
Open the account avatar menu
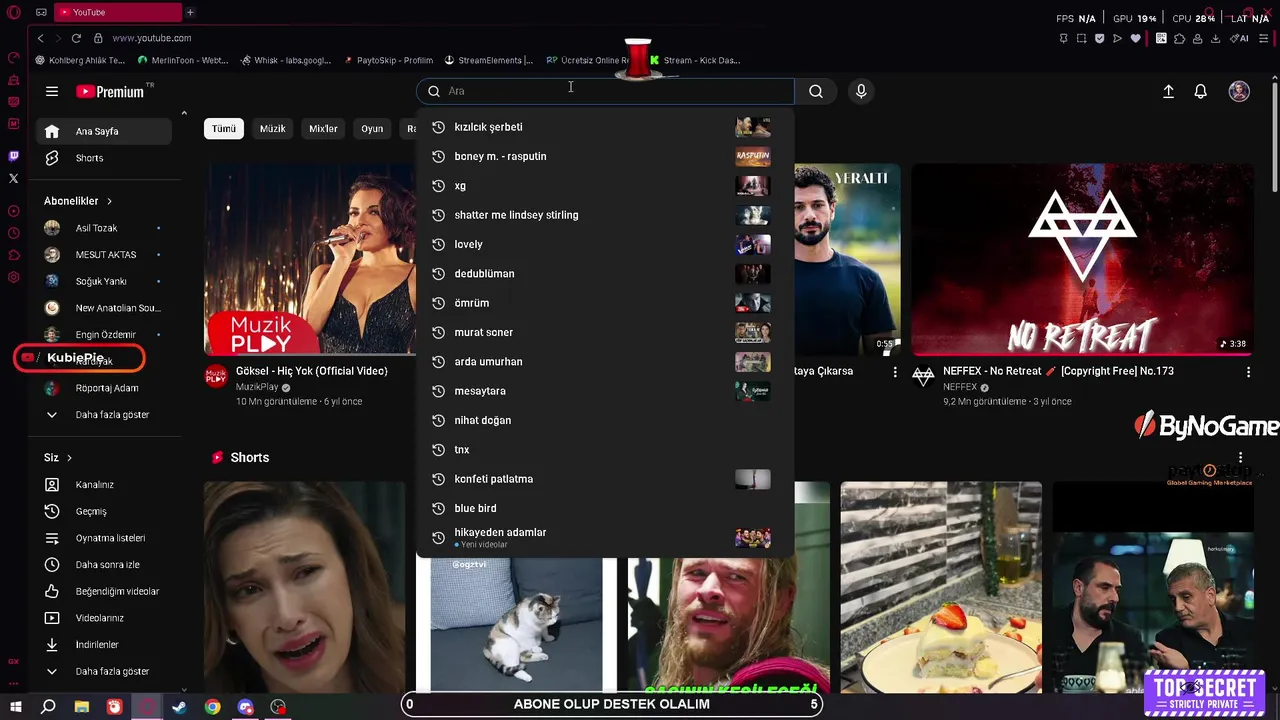1239,91
